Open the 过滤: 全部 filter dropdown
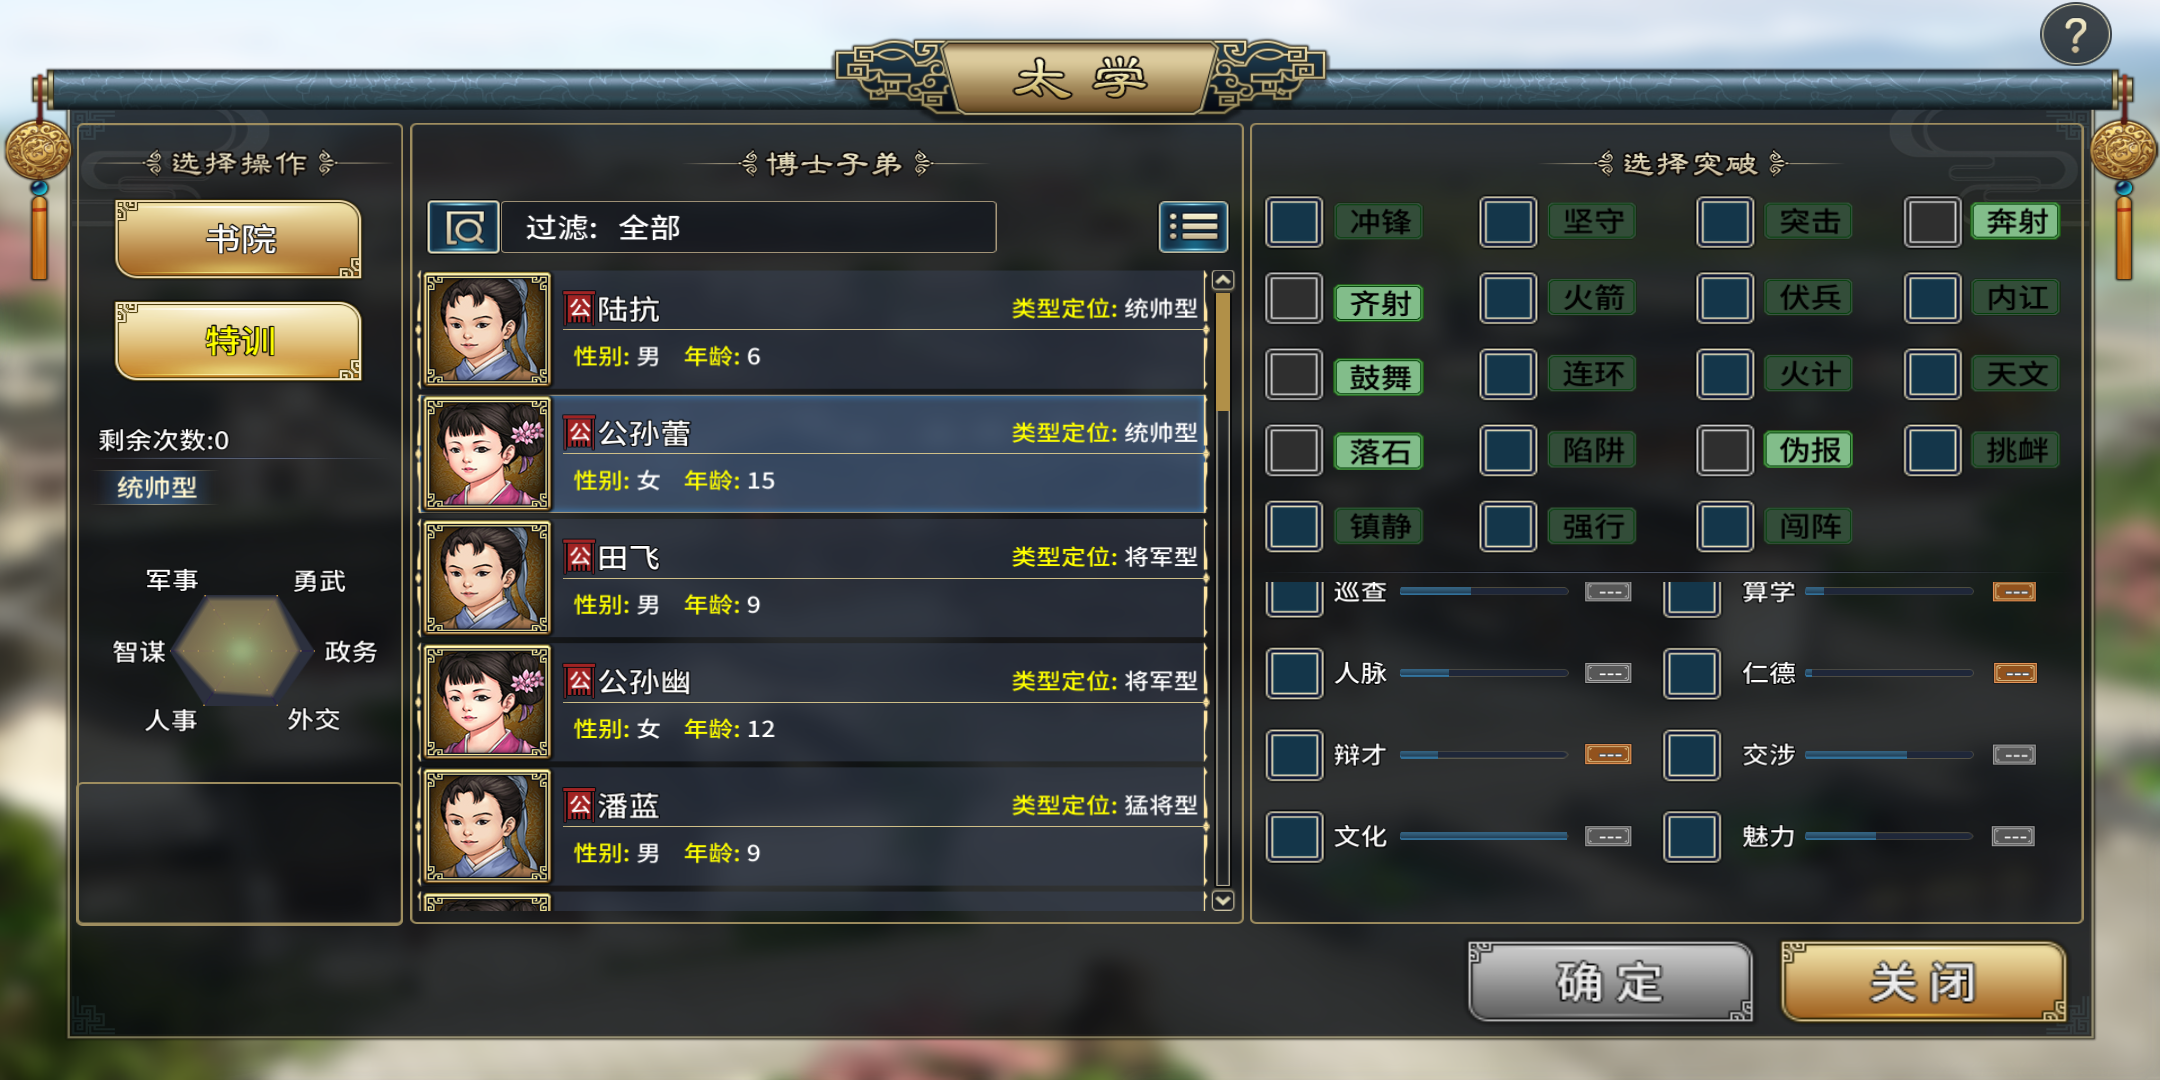2160x1080 pixels. pos(748,228)
